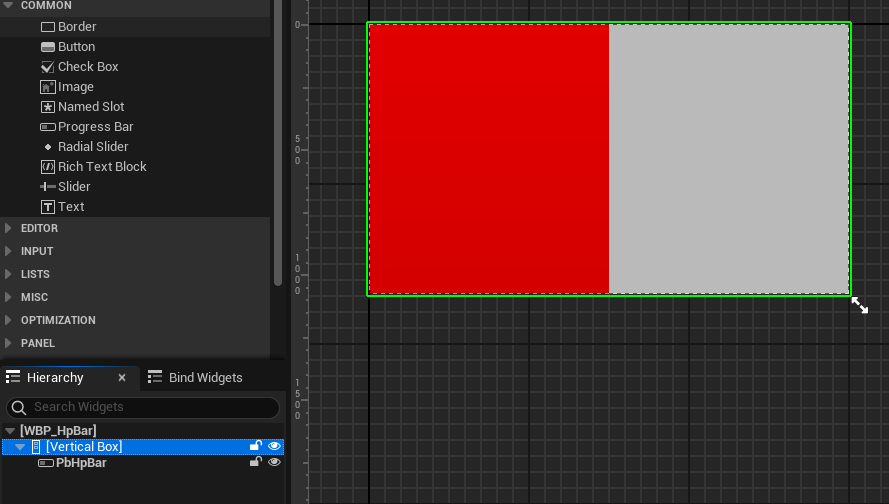Image resolution: width=889 pixels, height=504 pixels.
Task: Select the Border entry in palette
Action: (x=135, y=27)
